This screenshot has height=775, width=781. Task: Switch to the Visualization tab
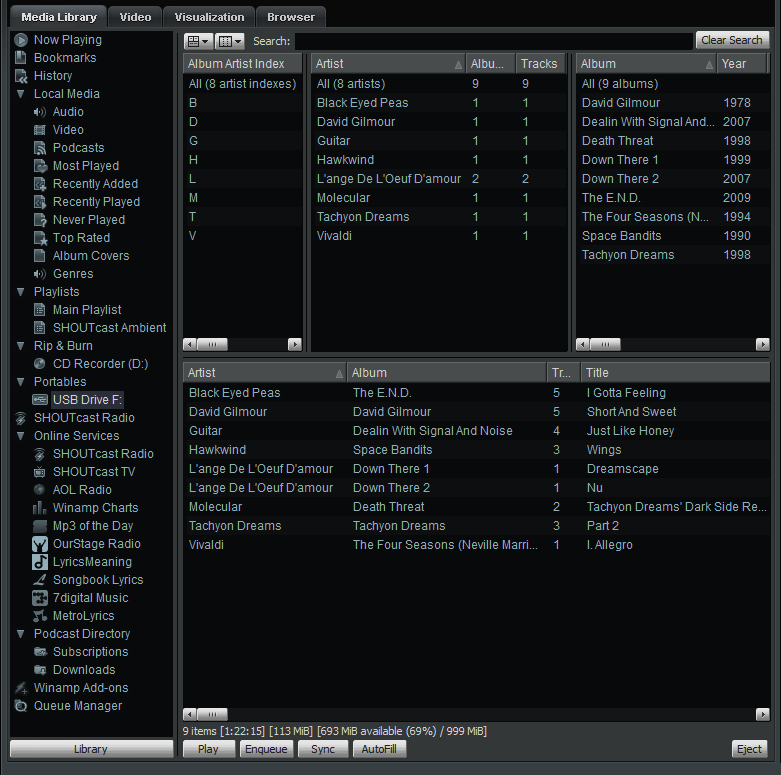pyautogui.click(x=209, y=17)
